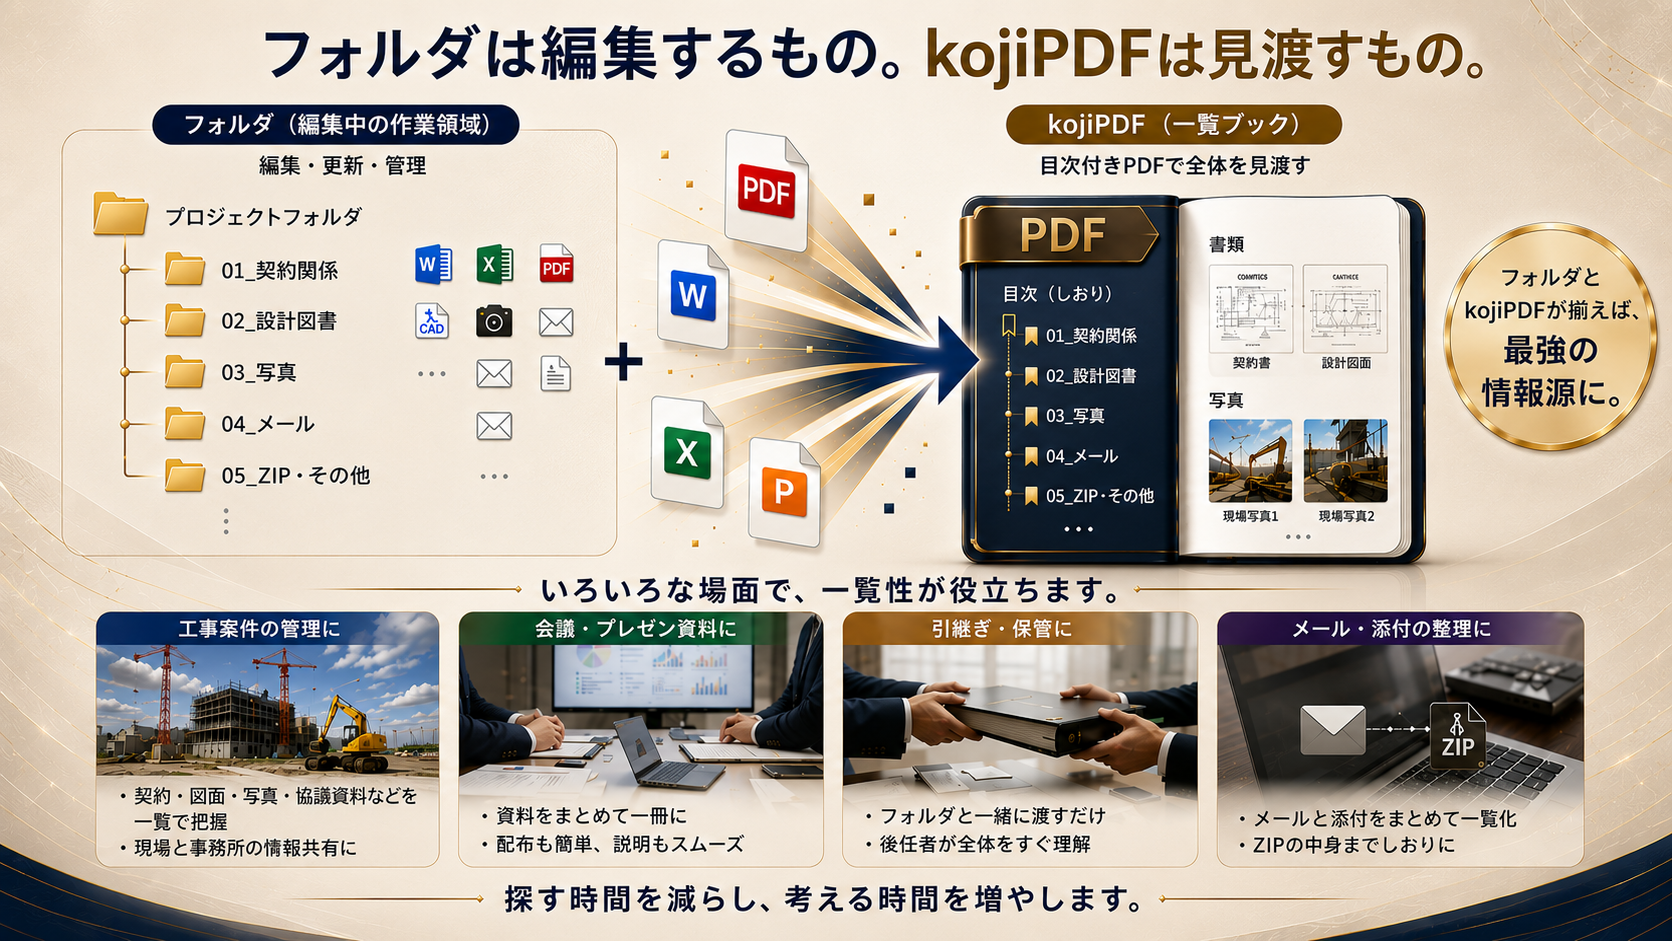Click the large flying red PDF file icon
1672x941 pixels.
click(766, 190)
